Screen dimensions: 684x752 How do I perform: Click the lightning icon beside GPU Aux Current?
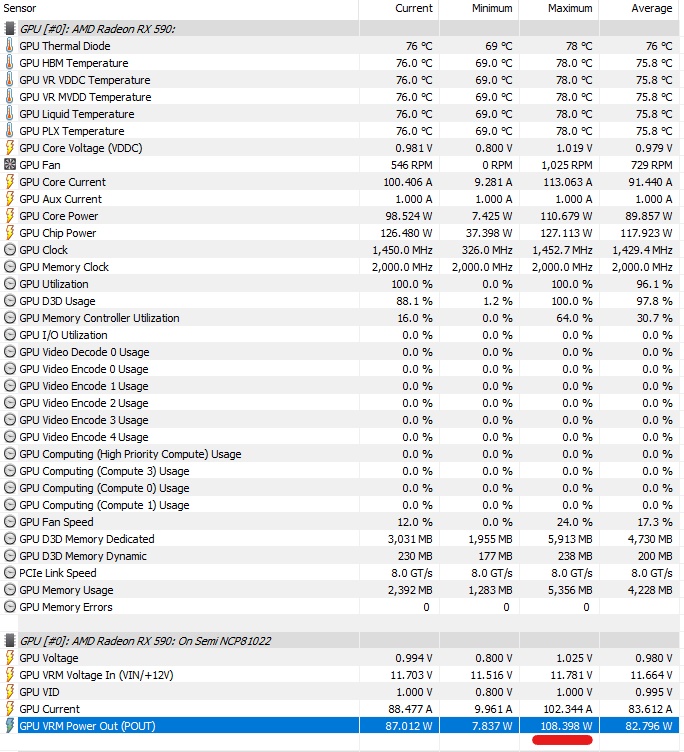(x=10, y=199)
